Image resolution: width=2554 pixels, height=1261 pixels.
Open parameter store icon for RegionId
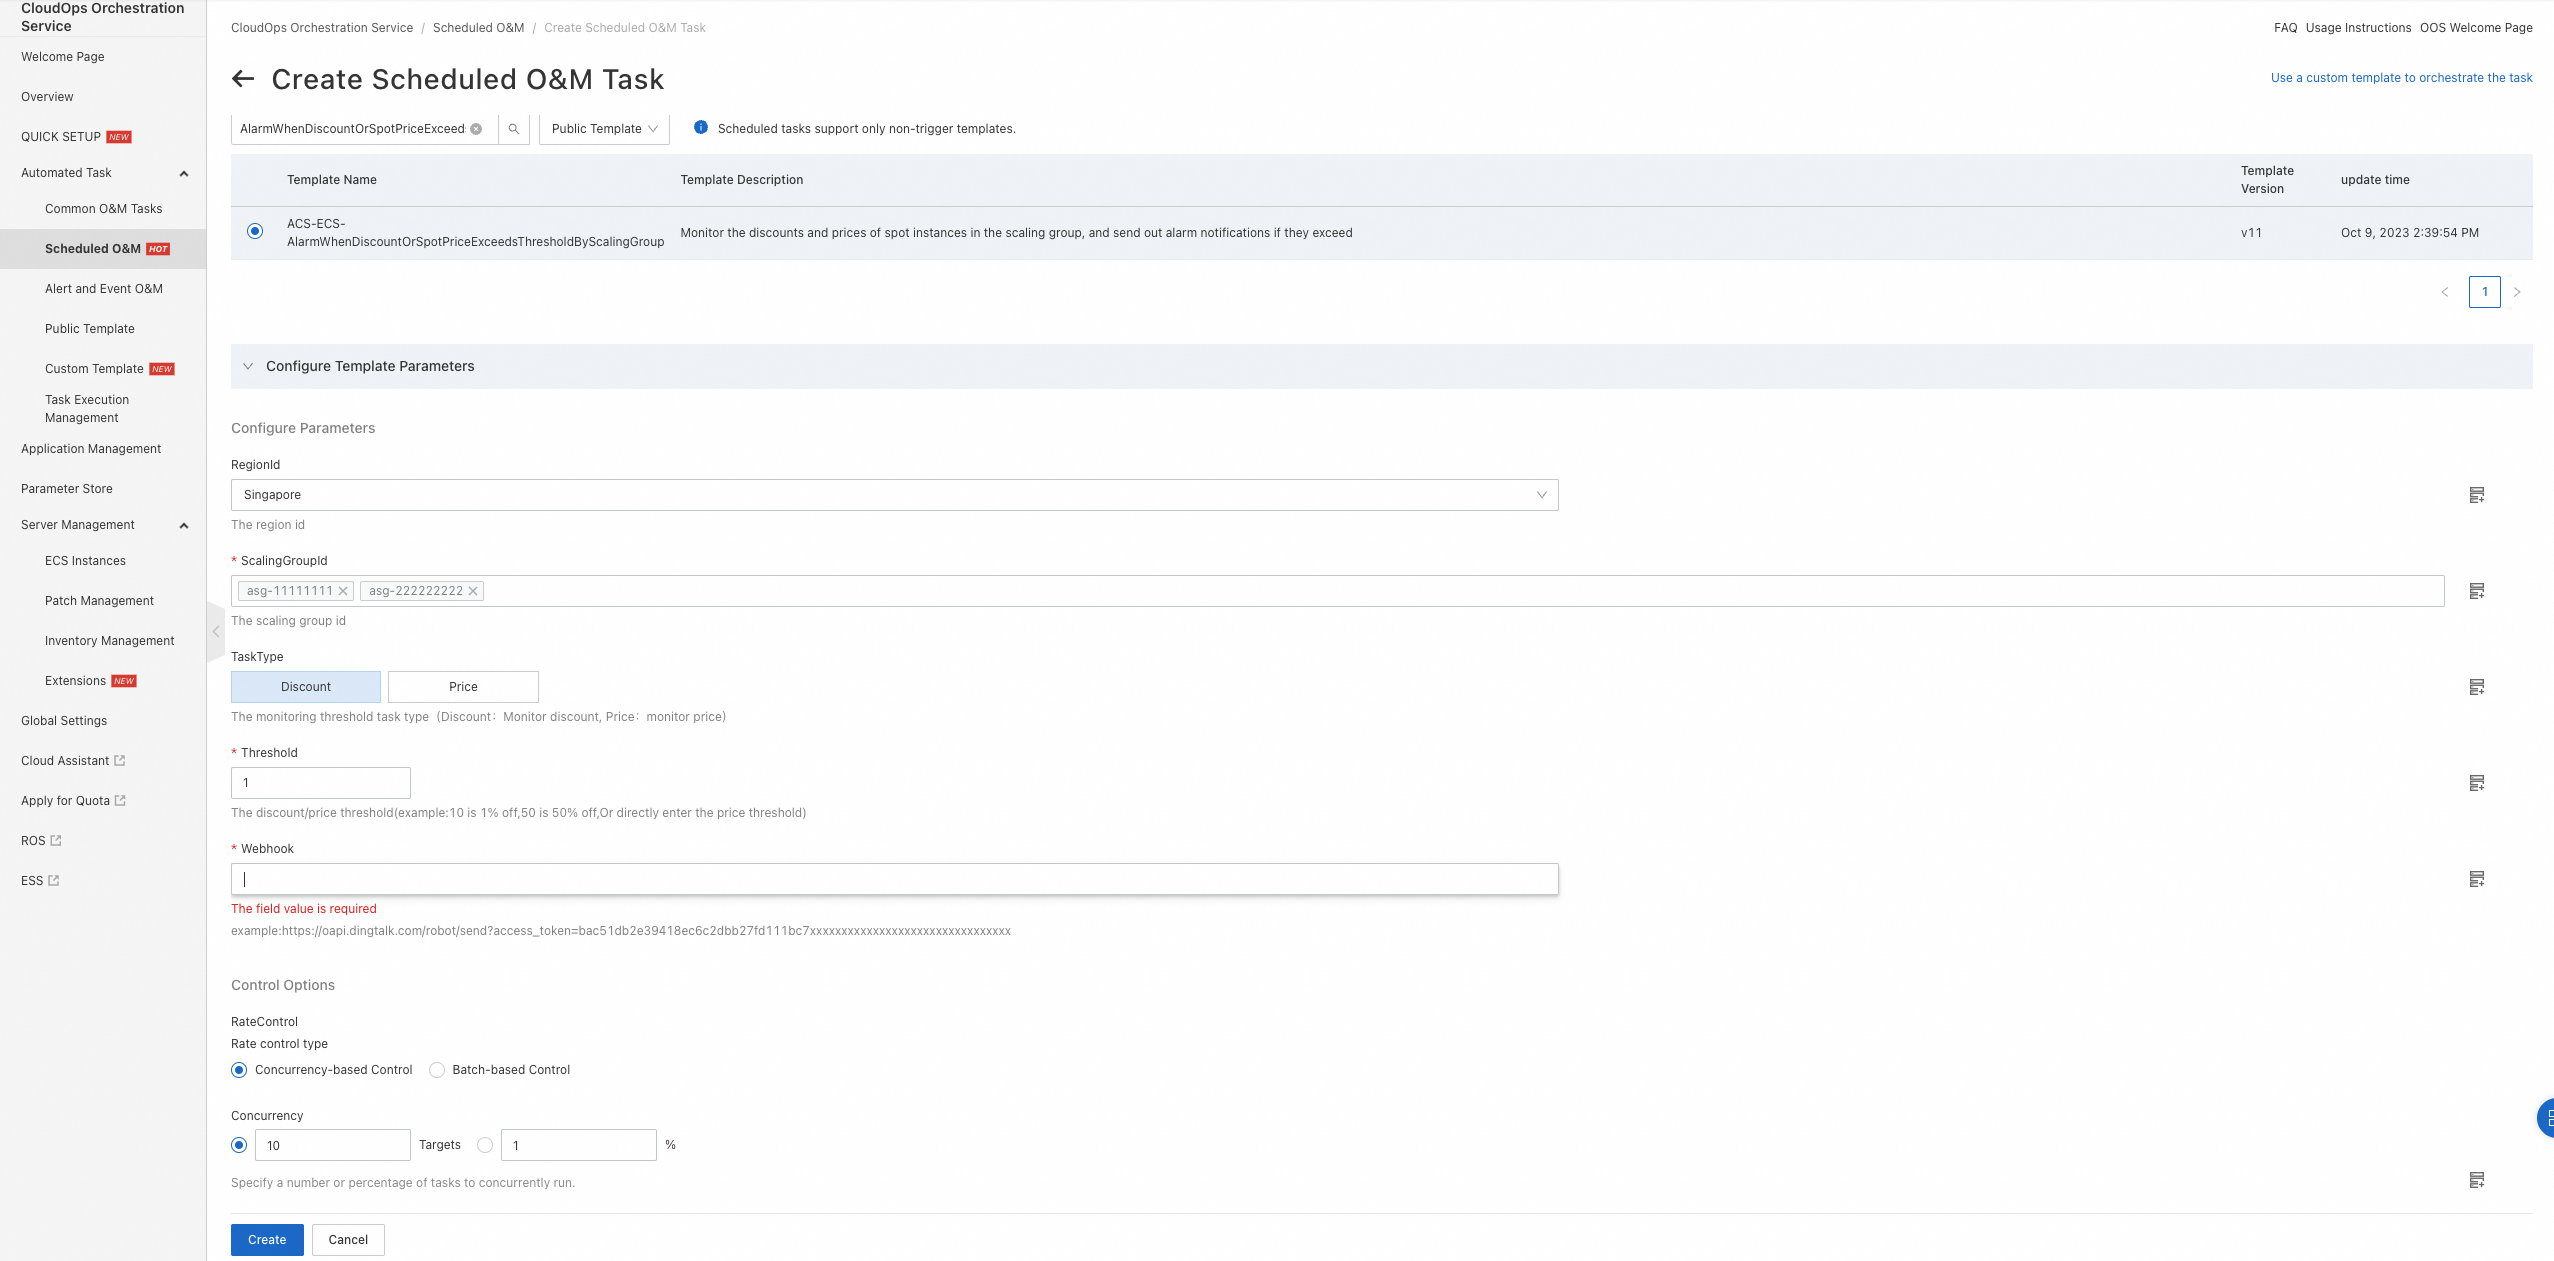[2477, 495]
